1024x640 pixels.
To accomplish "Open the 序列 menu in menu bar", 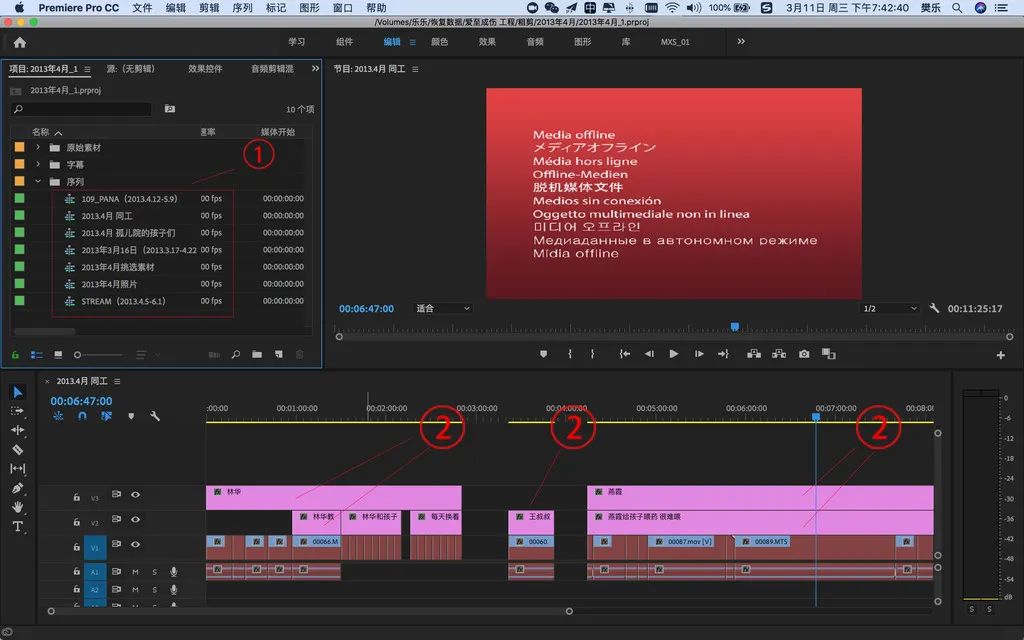I will pyautogui.click(x=242, y=7).
